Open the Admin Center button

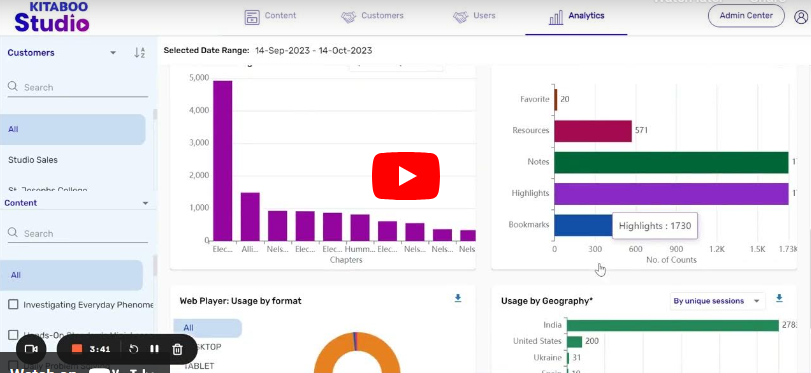[x=746, y=16]
